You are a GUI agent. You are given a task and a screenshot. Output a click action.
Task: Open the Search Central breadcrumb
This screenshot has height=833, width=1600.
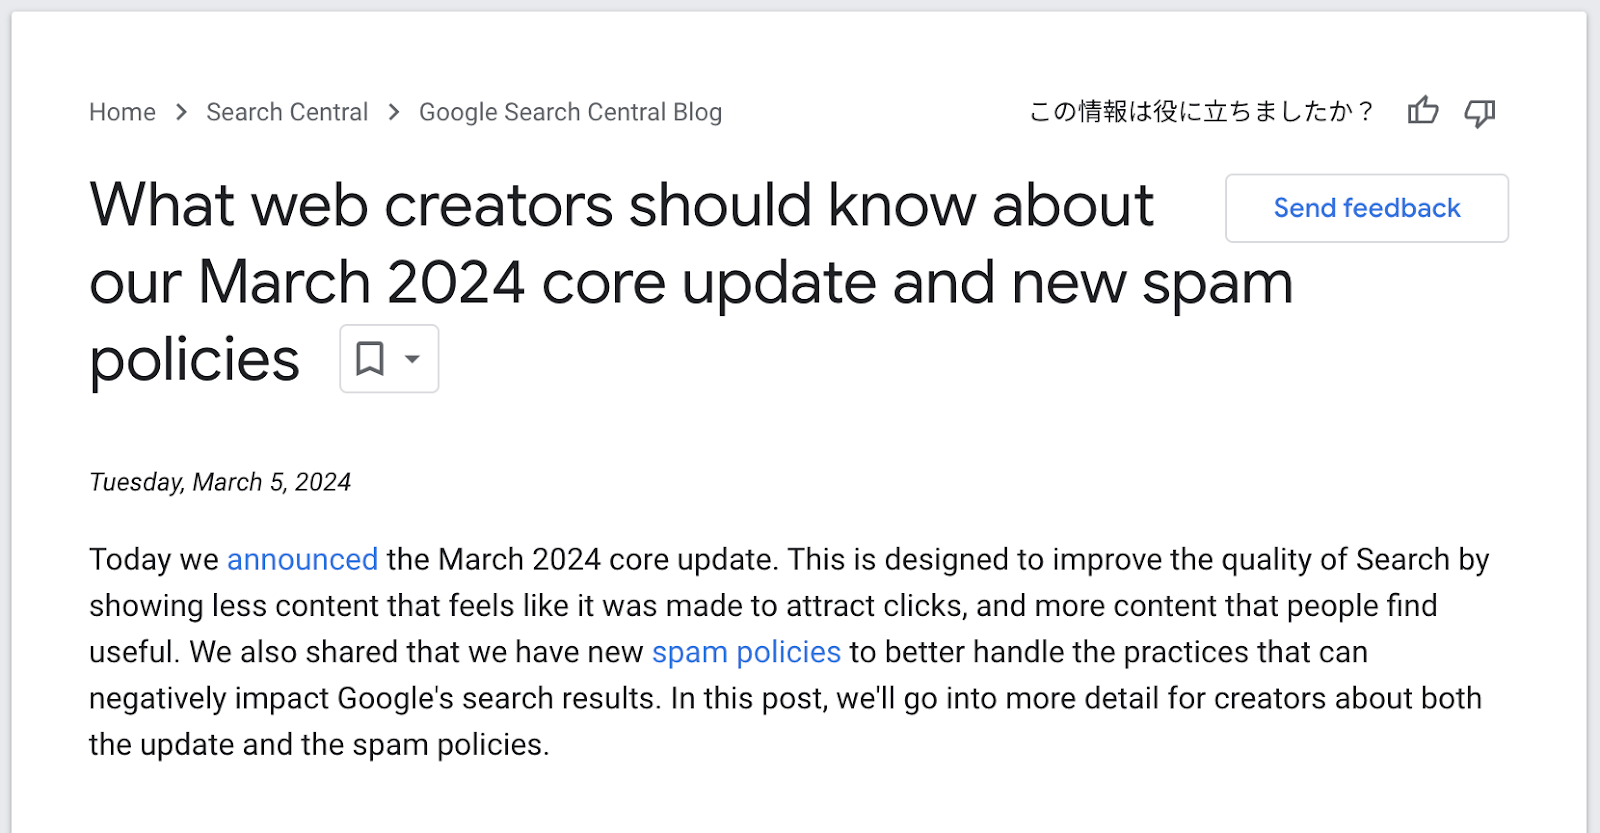(x=287, y=112)
